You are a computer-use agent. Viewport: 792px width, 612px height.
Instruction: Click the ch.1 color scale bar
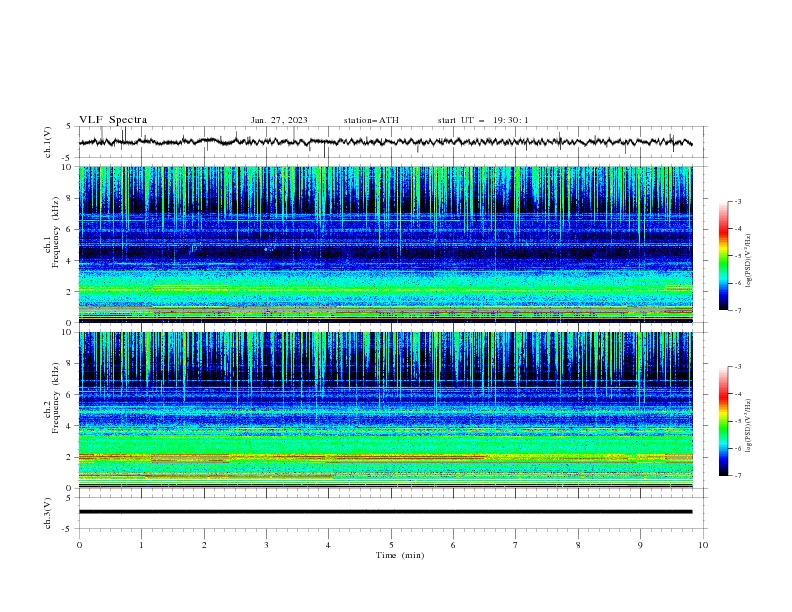723,256
